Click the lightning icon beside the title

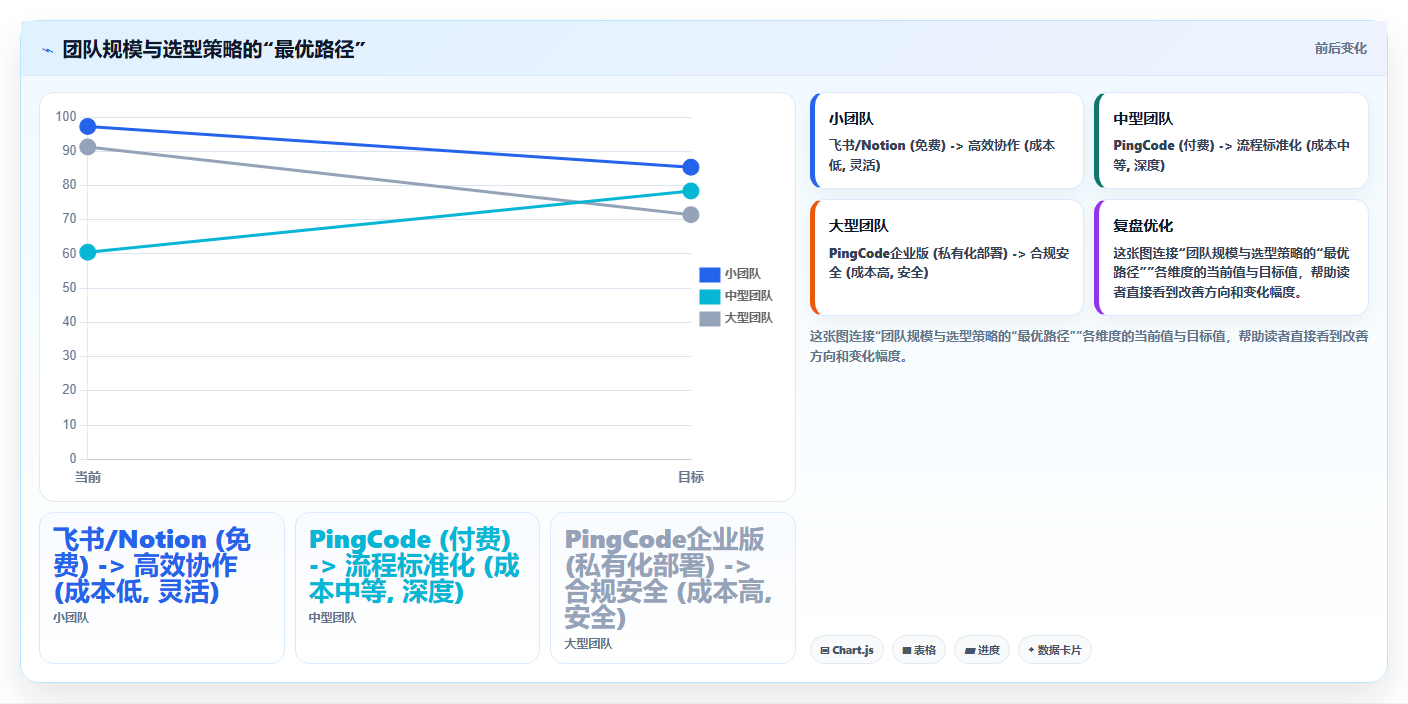(47, 49)
